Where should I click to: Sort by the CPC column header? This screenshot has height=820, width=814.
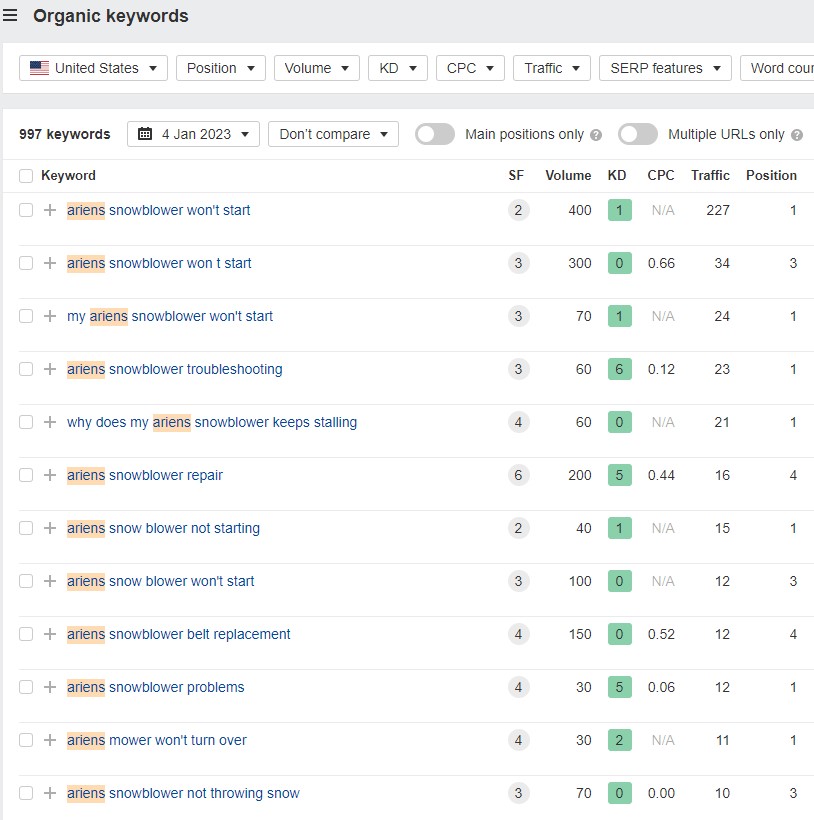point(661,176)
